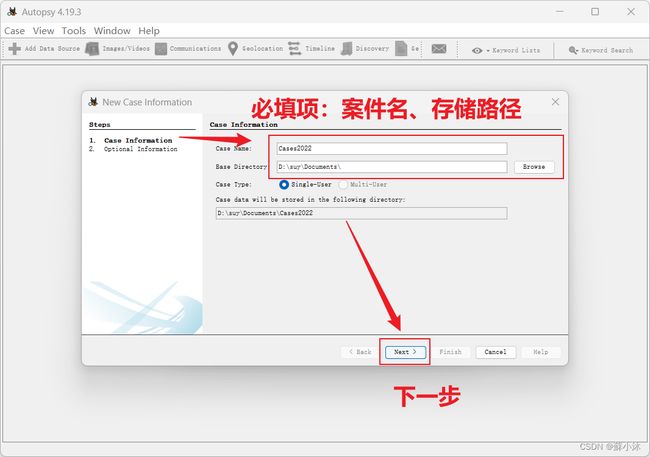Click the dialog Help button
Viewport: 650px width, 457px height.
[x=541, y=352]
